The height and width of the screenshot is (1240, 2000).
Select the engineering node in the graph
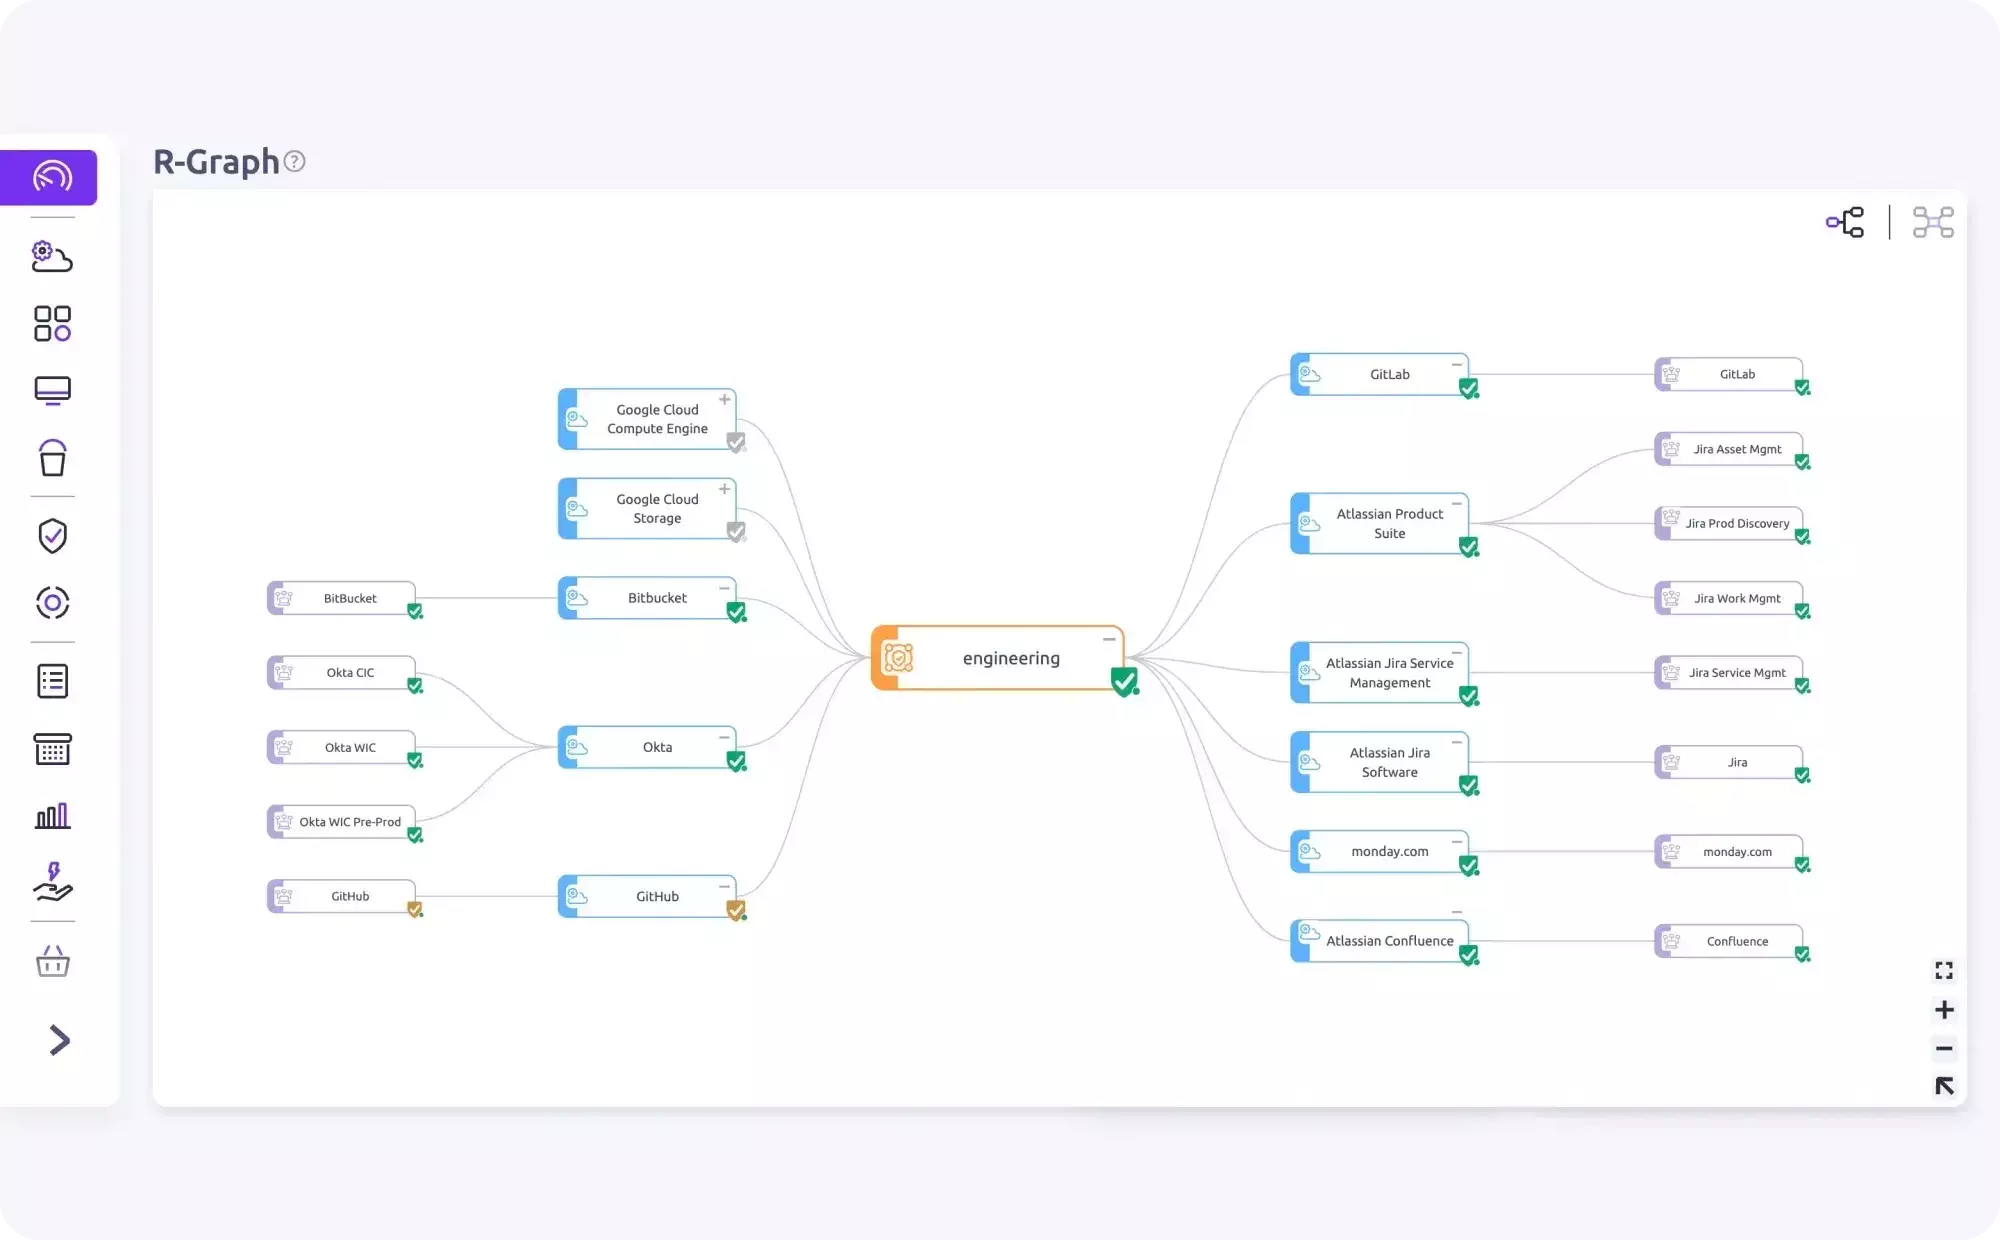(1010, 658)
